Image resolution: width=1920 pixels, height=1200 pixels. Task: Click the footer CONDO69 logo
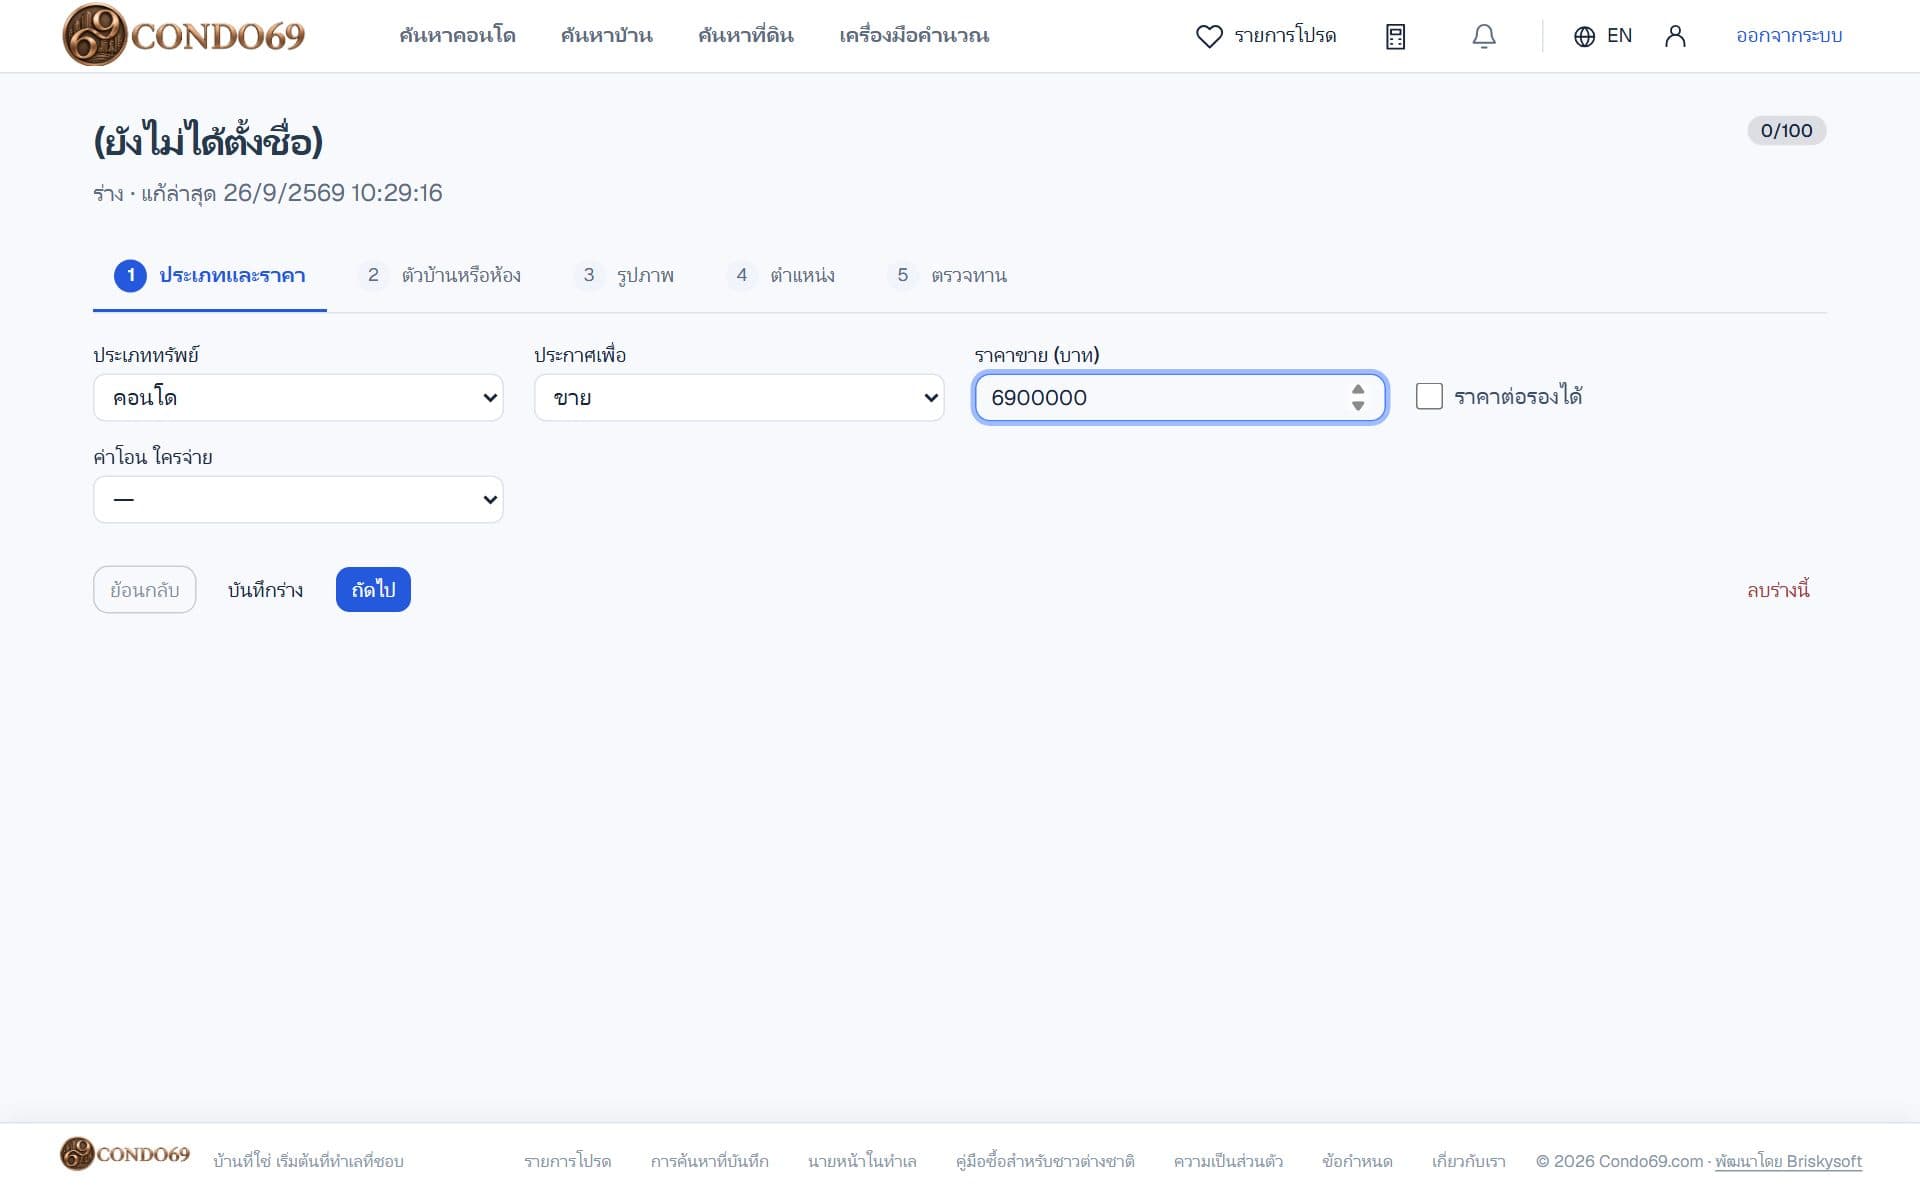pos(125,1154)
